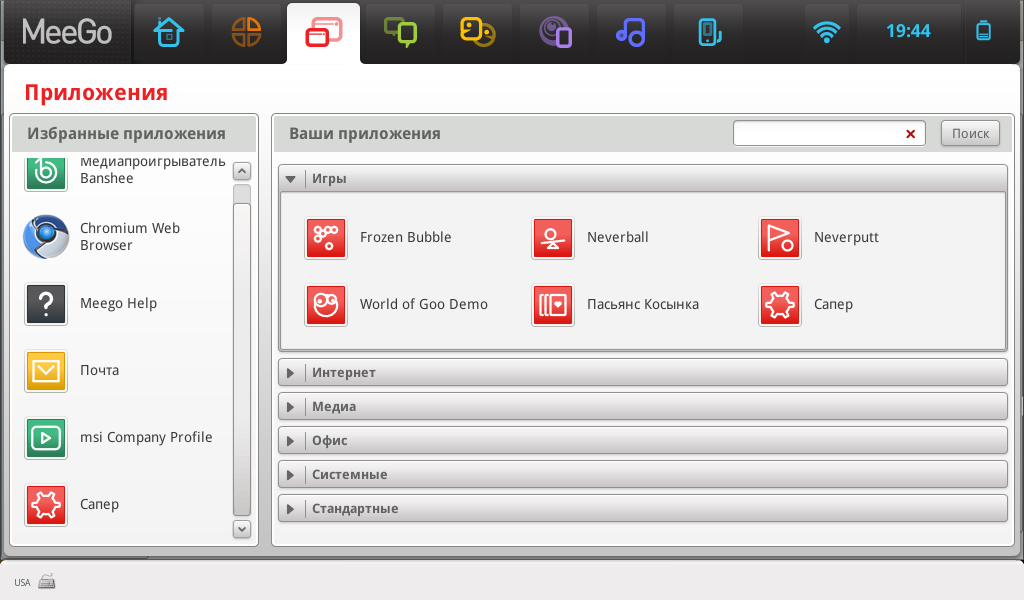The image size is (1024, 600).
Task: Open the Neverball game icon
Action: pyautogui.click(x=553, y=238)
